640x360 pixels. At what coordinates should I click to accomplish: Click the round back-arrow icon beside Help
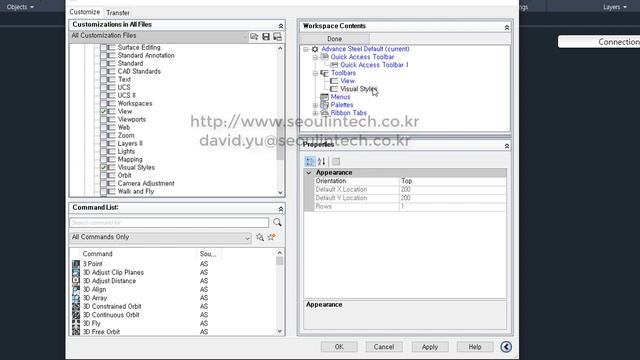click(506, 347)
